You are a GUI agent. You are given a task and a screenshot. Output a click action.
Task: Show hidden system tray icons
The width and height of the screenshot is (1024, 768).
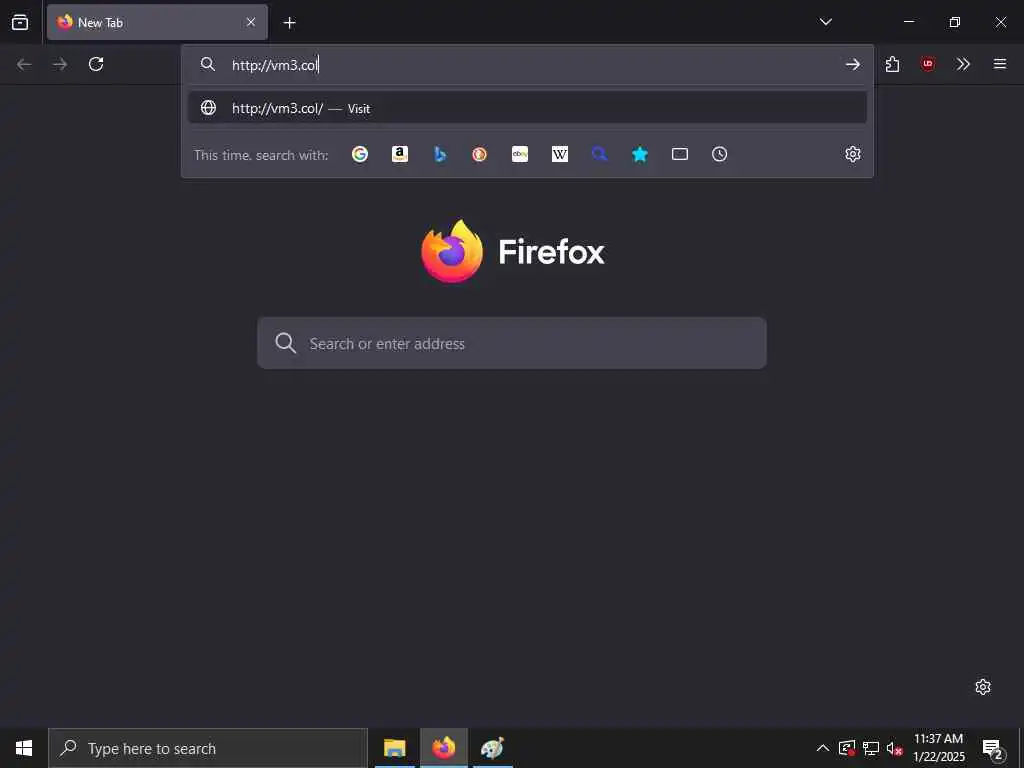823,748
